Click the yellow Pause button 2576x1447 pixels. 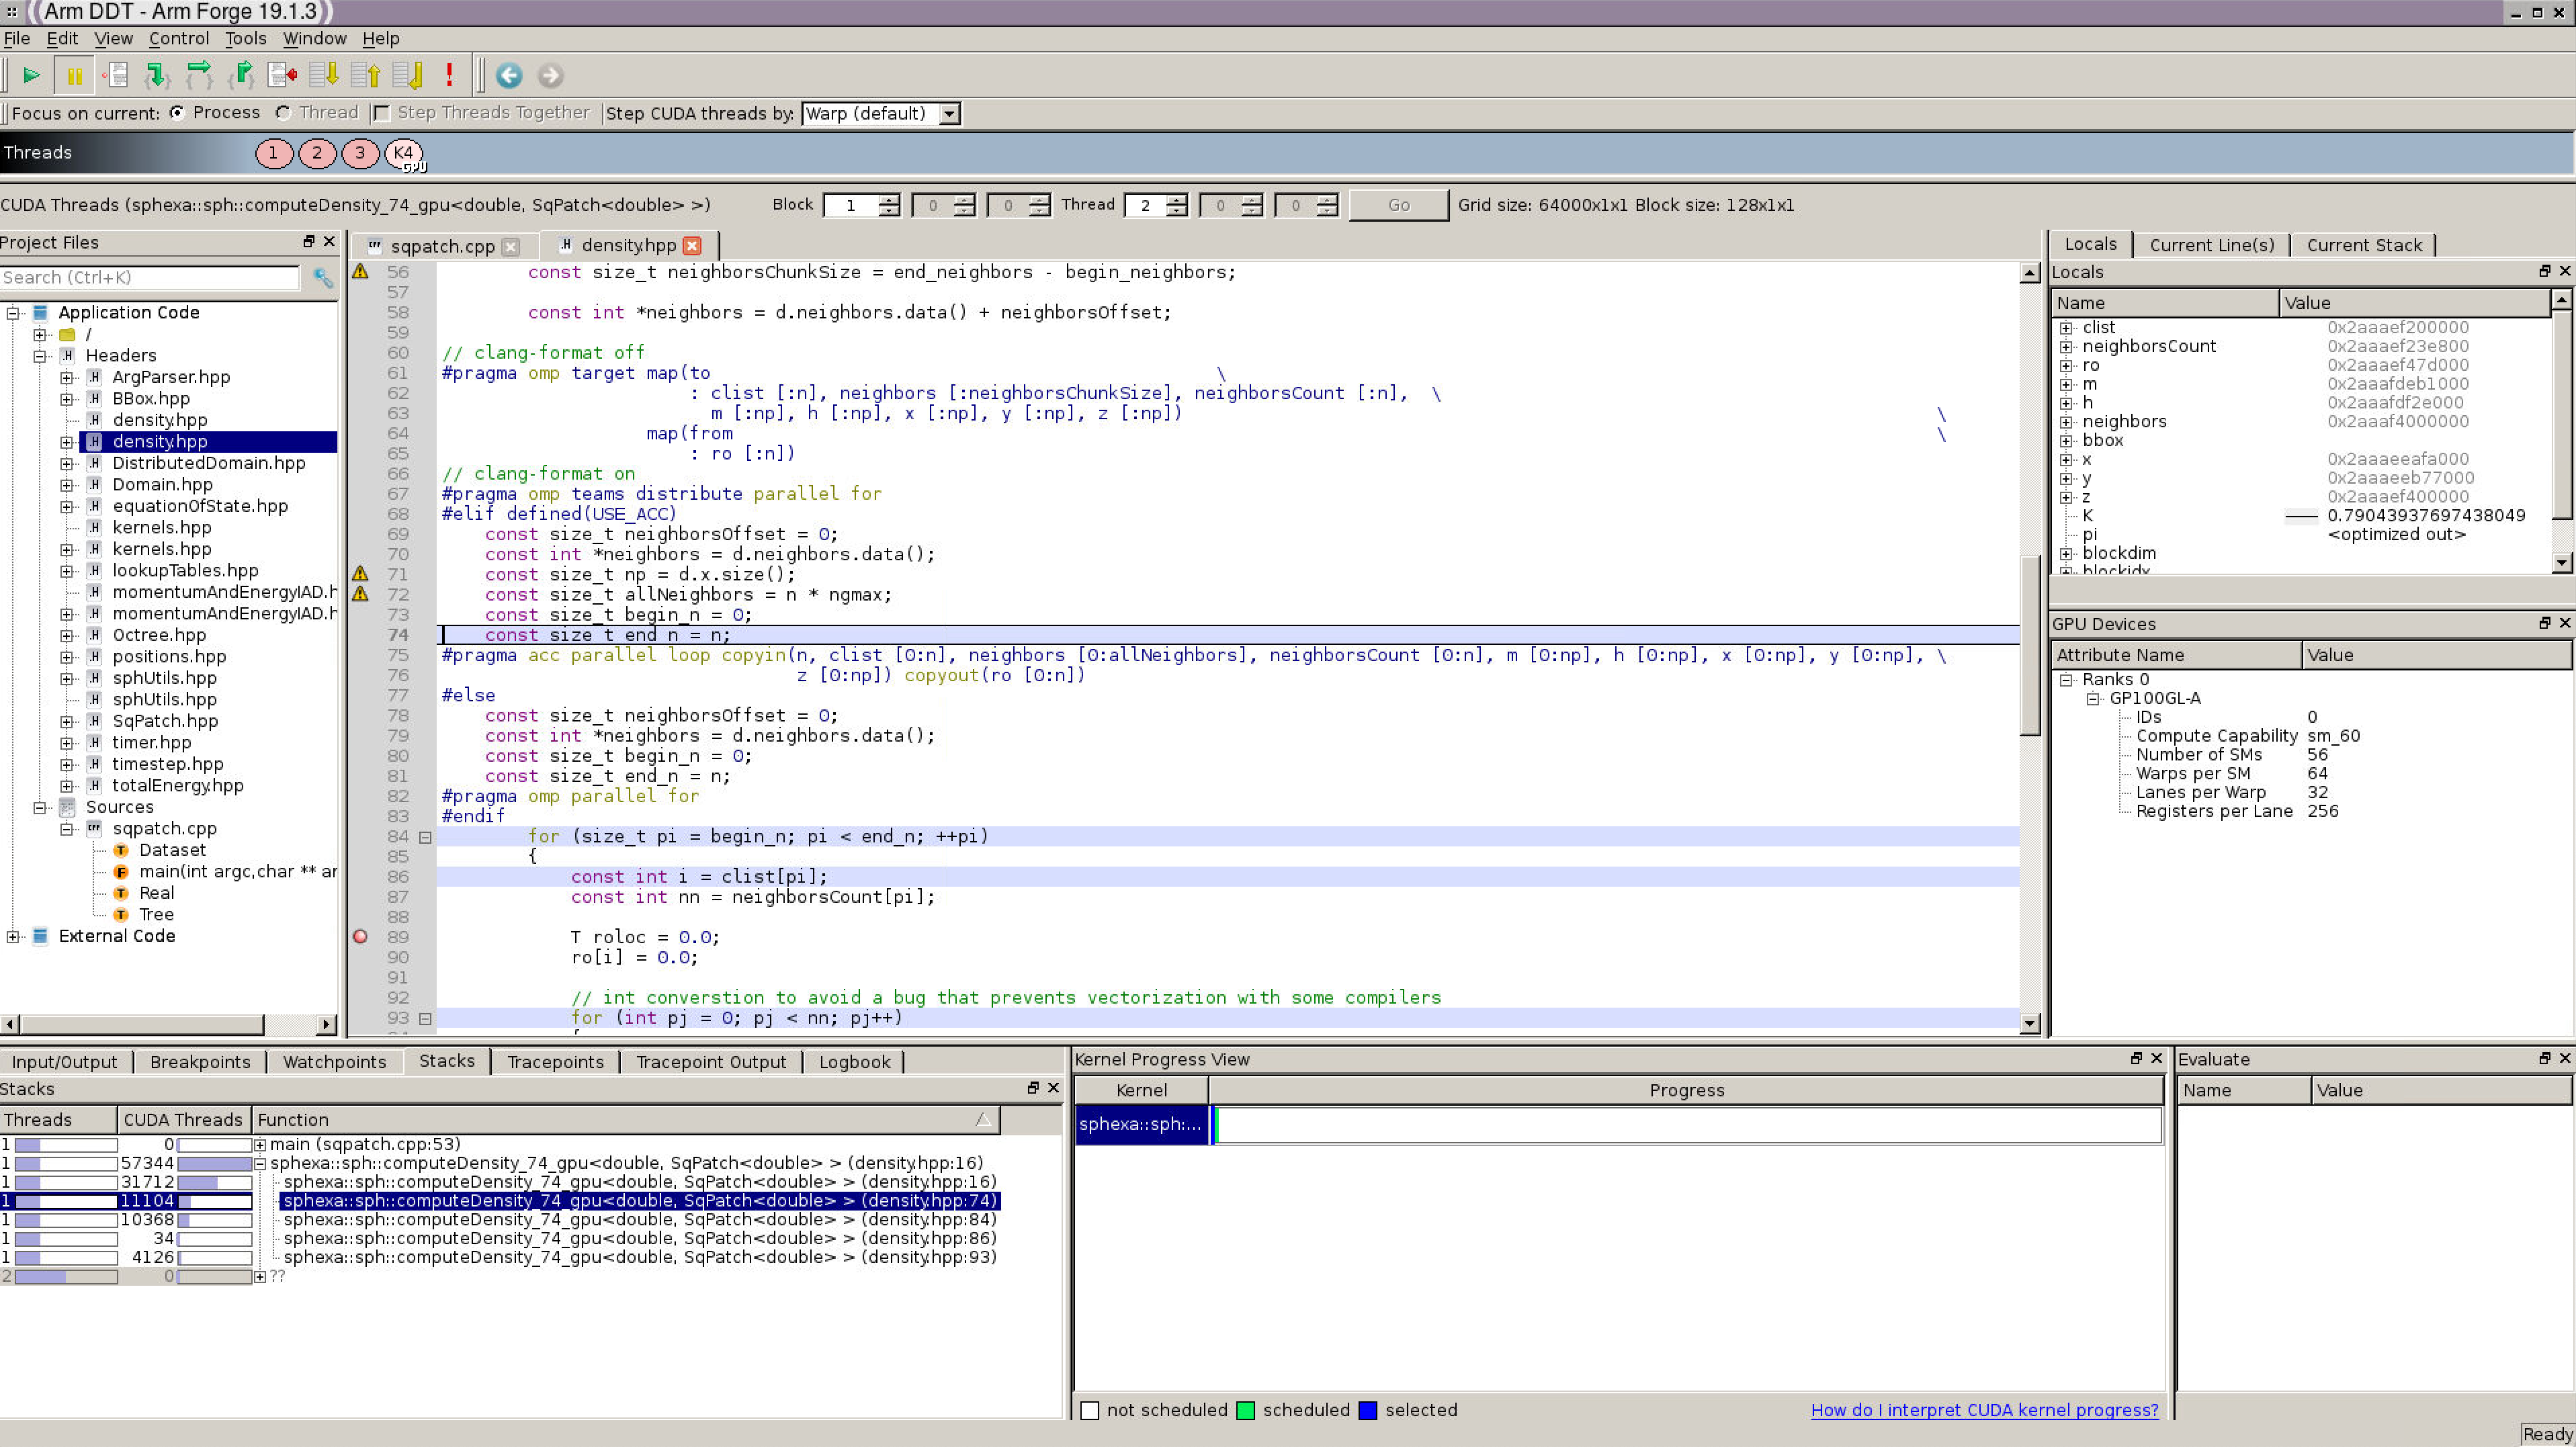click(x=74, y=75)
